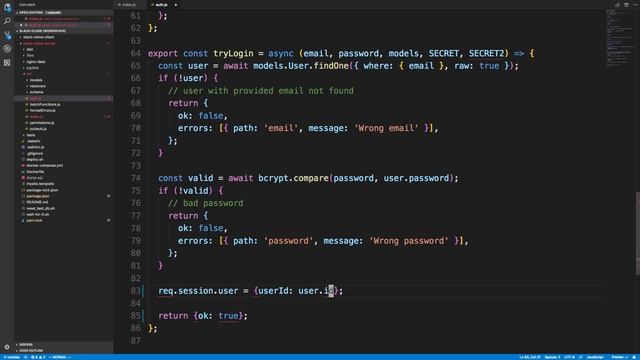Screen dimensions: 640x360
Task: Click 'req.session.user' on line 83
Action: (198, 291)
